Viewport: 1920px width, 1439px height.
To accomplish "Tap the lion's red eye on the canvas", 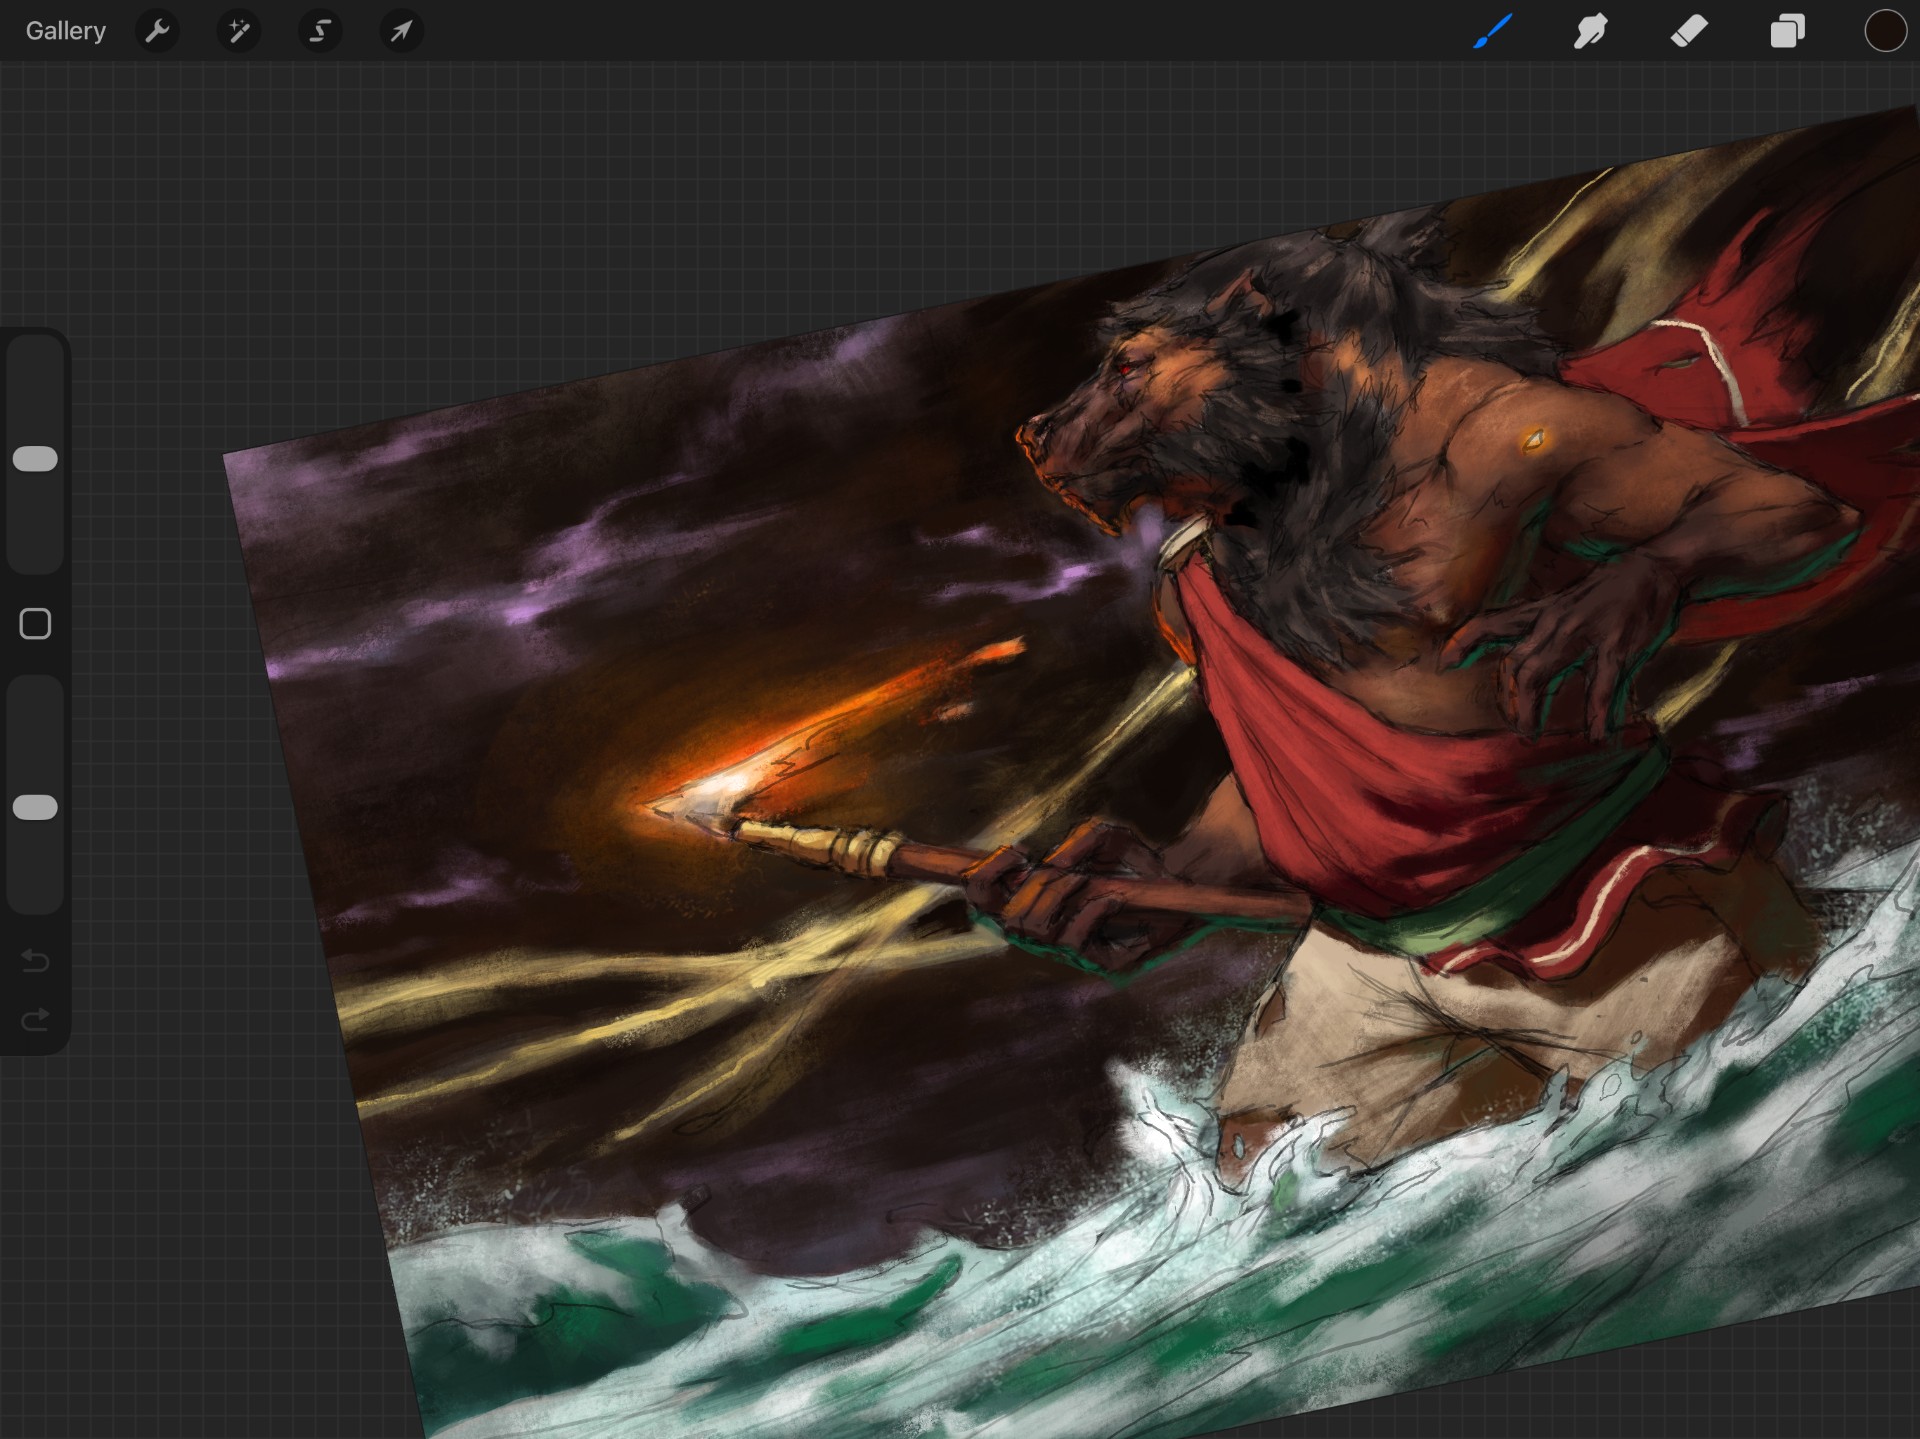I will tap(1127, 368).
